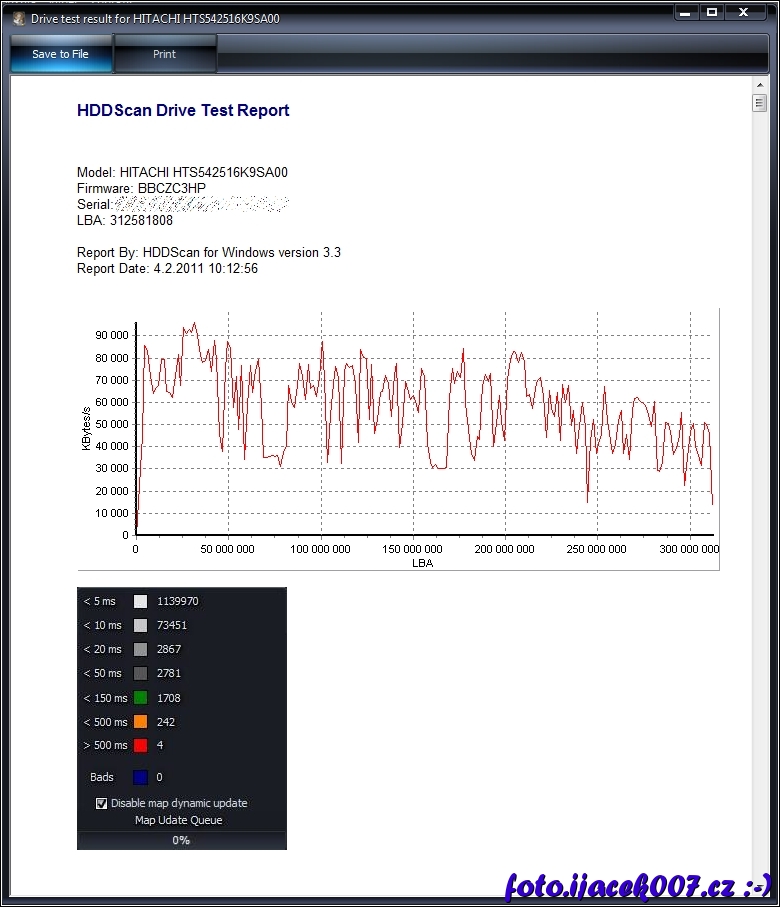Select the light gray < 10 ms swatch
Image resolution: width=780 pixels, height=907 pixels.
coord(141,626)
